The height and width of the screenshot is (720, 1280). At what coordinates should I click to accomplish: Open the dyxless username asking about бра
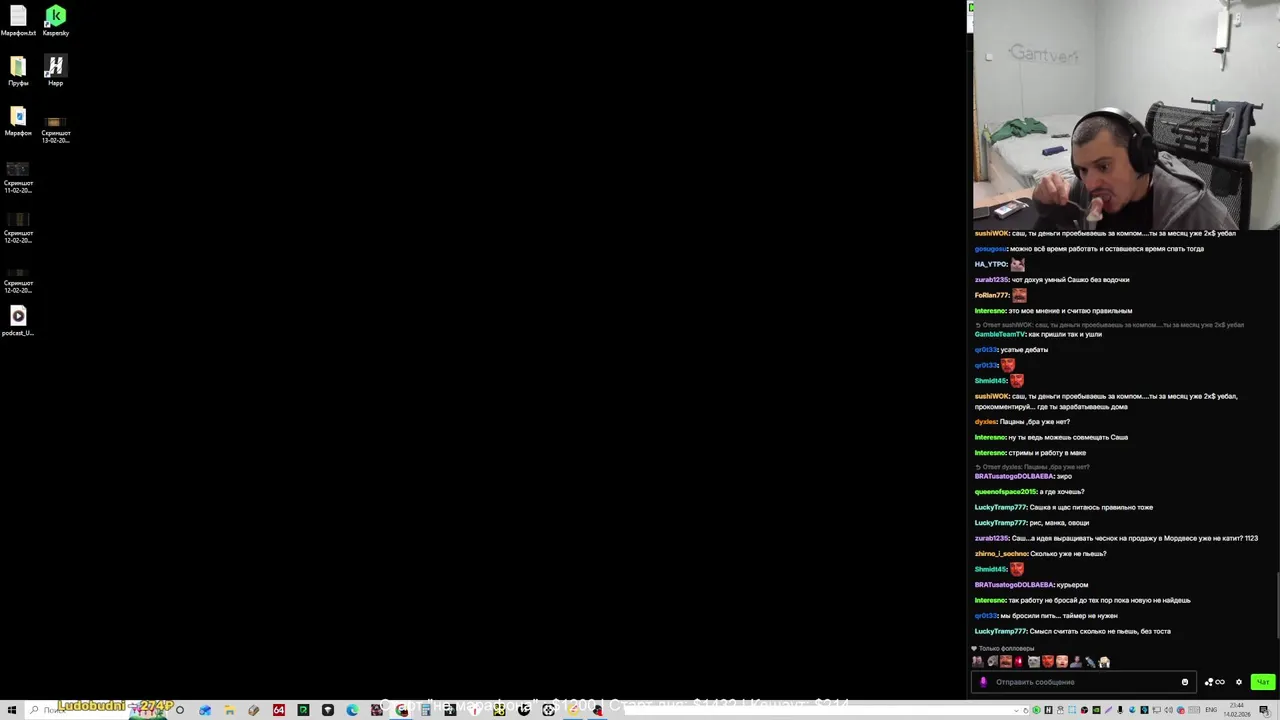coord(985,422)
